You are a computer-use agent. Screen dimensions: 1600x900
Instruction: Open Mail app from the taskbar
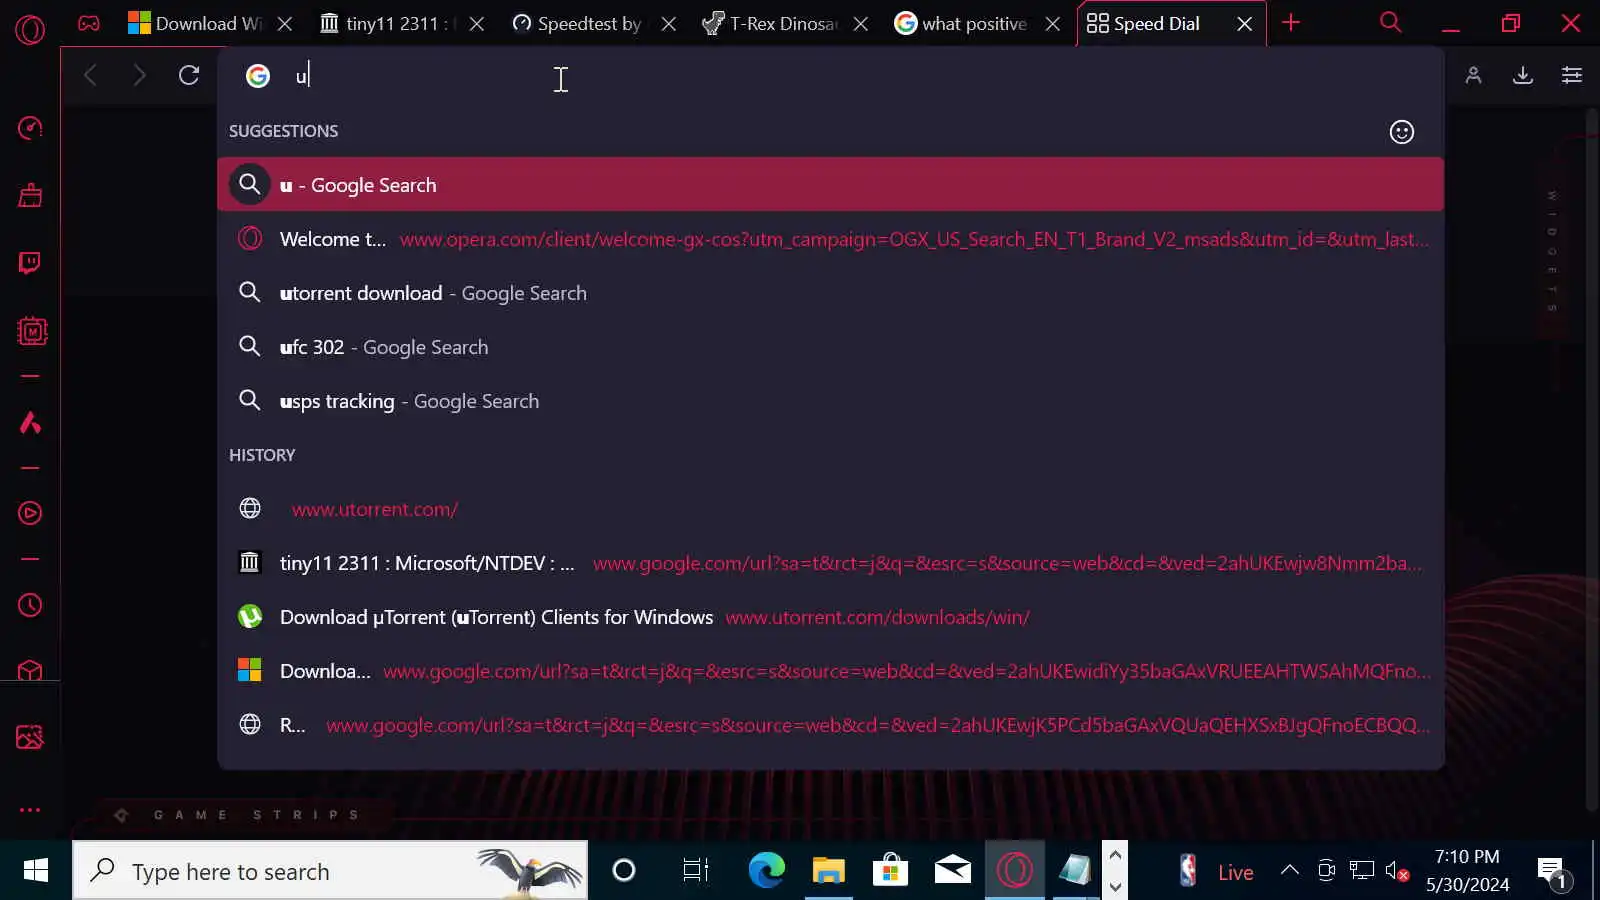click(952, 871)
